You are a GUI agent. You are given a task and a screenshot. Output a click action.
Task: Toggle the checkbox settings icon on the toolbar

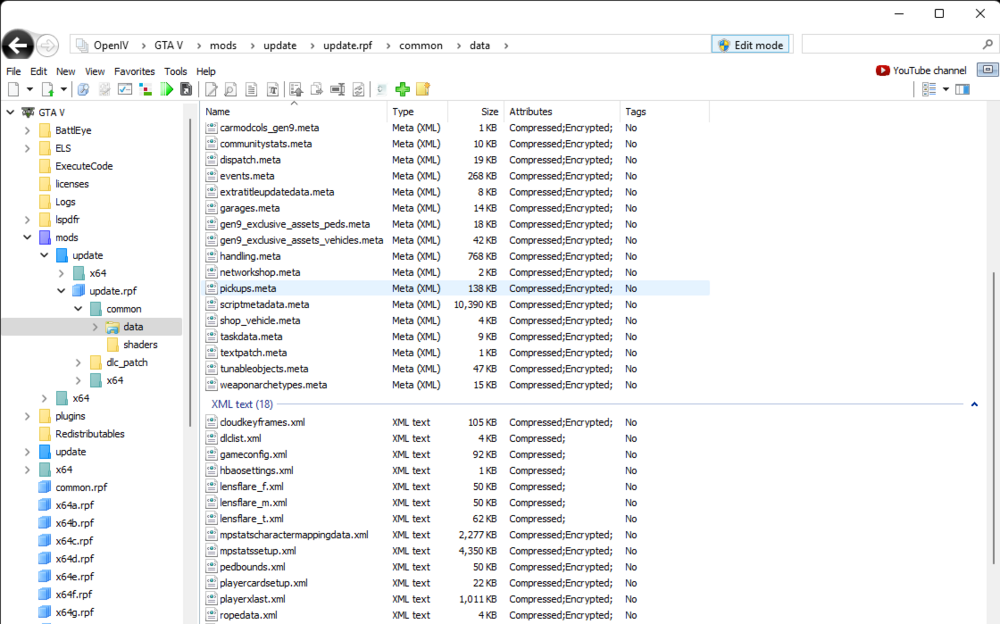click(x=124, y=89)
